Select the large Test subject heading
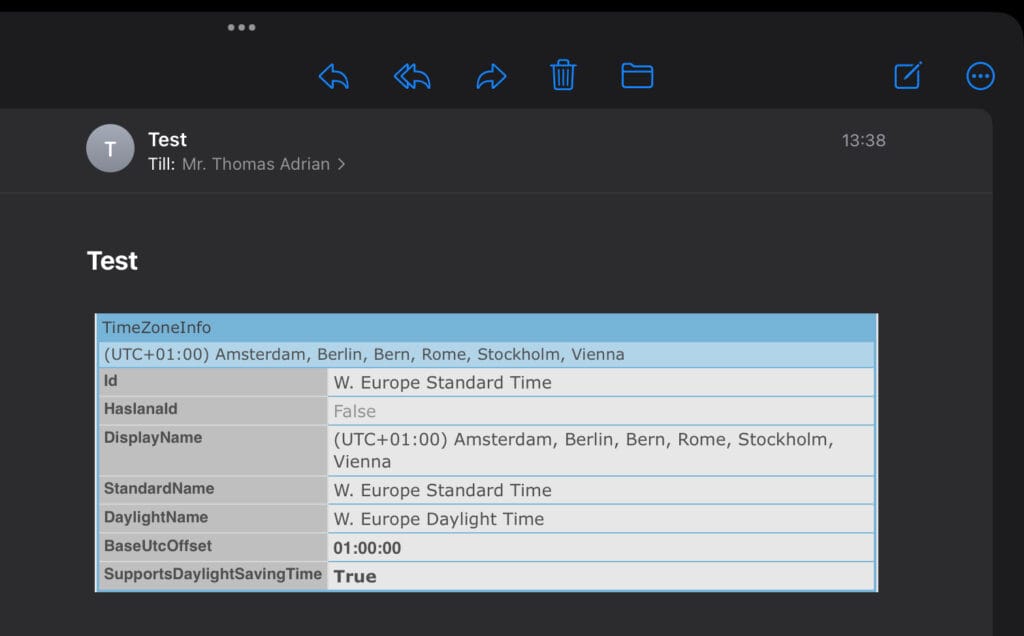1024x636 pixels. 112,261
